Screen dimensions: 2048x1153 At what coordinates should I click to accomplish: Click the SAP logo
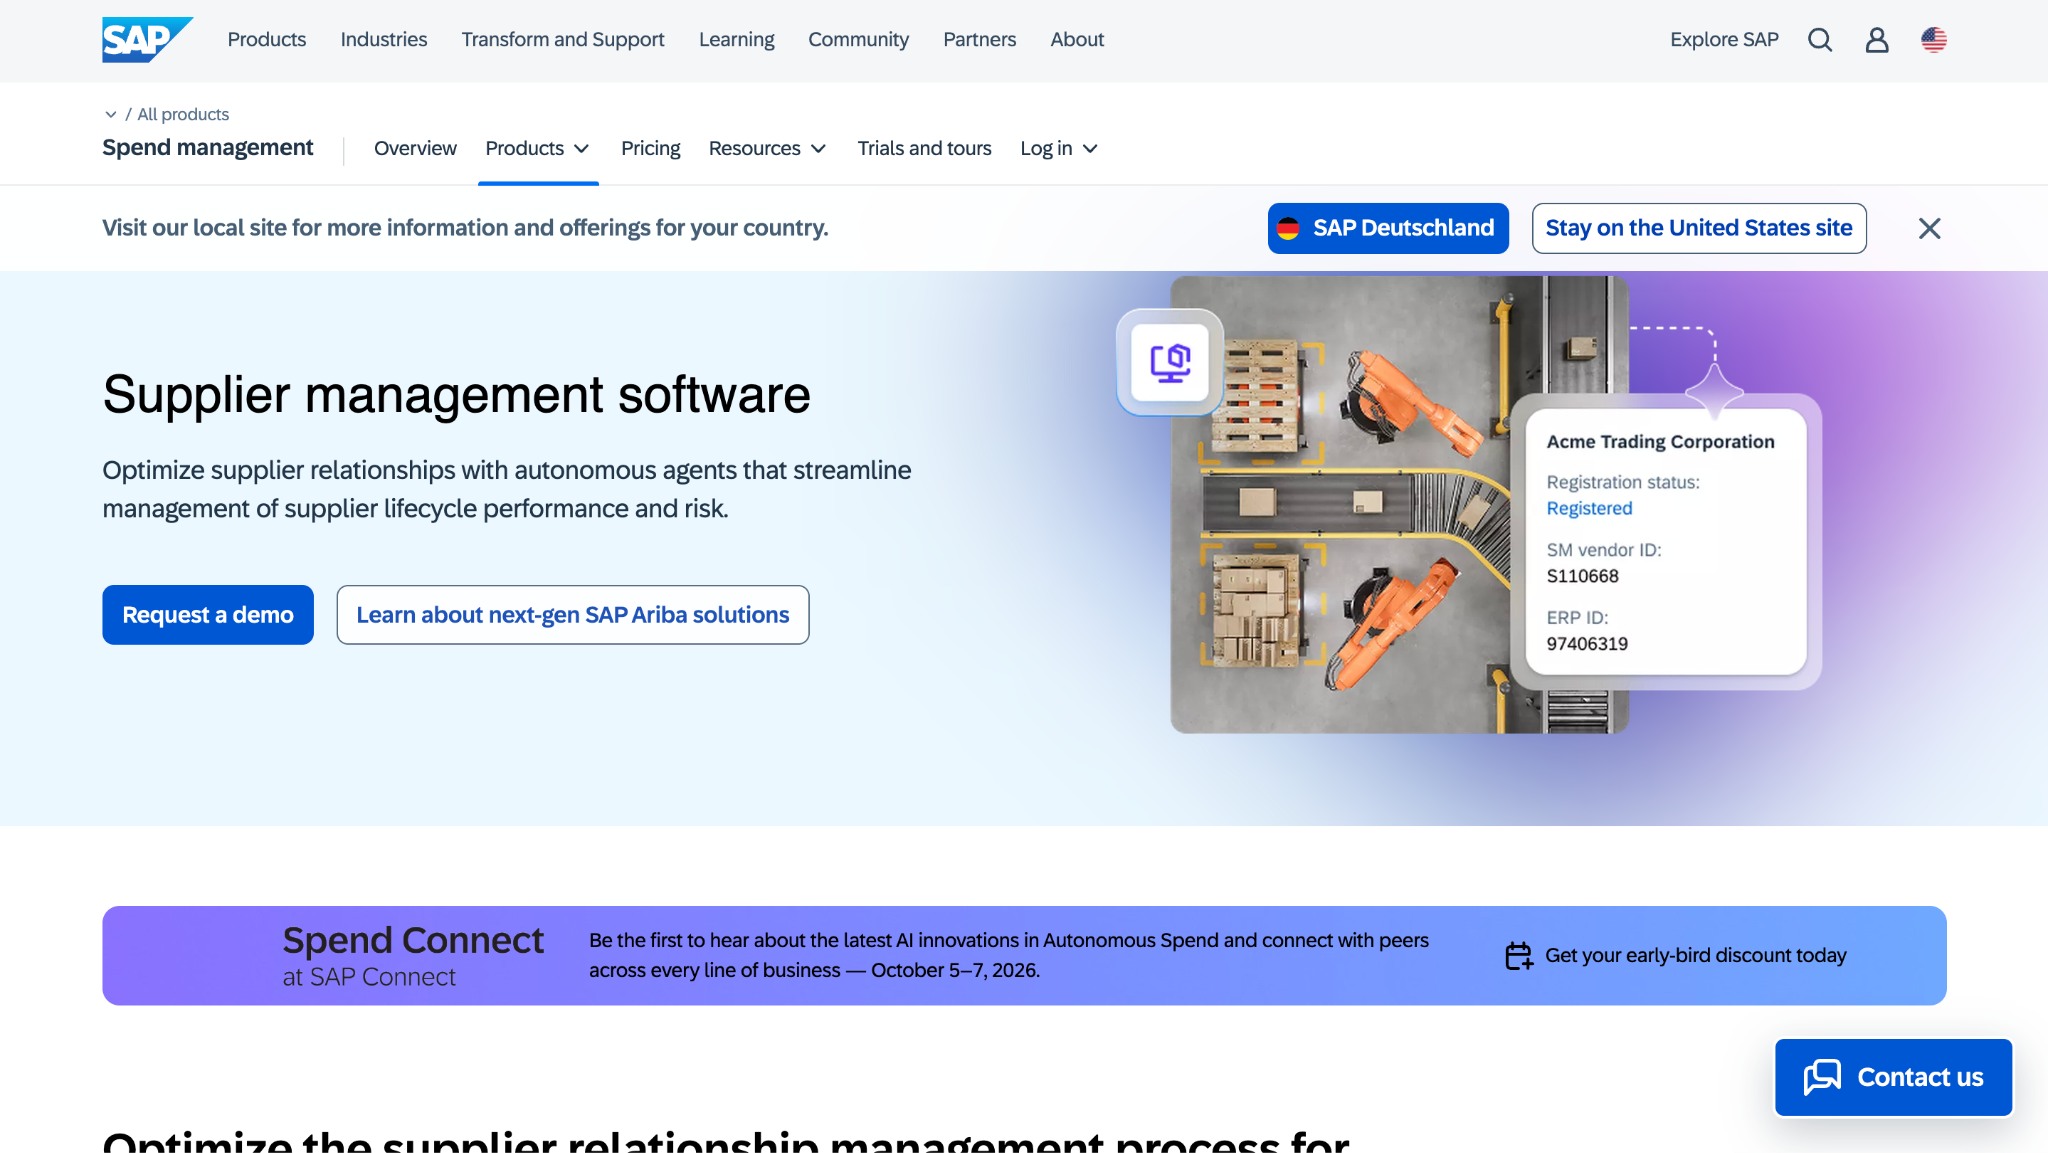pos(147,40)
